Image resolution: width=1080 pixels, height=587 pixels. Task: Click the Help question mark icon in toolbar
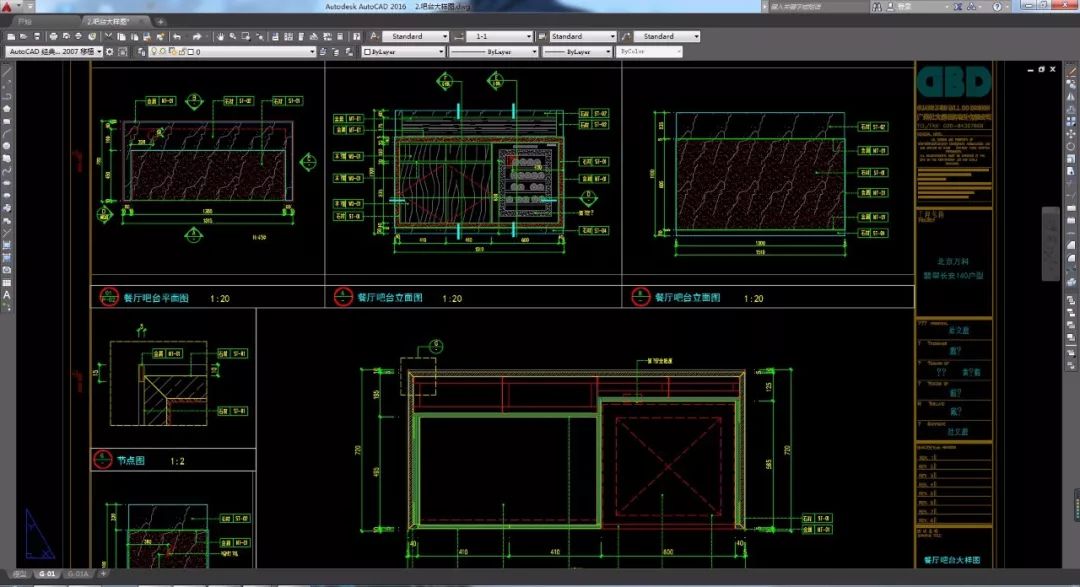(x=359, y=37)
